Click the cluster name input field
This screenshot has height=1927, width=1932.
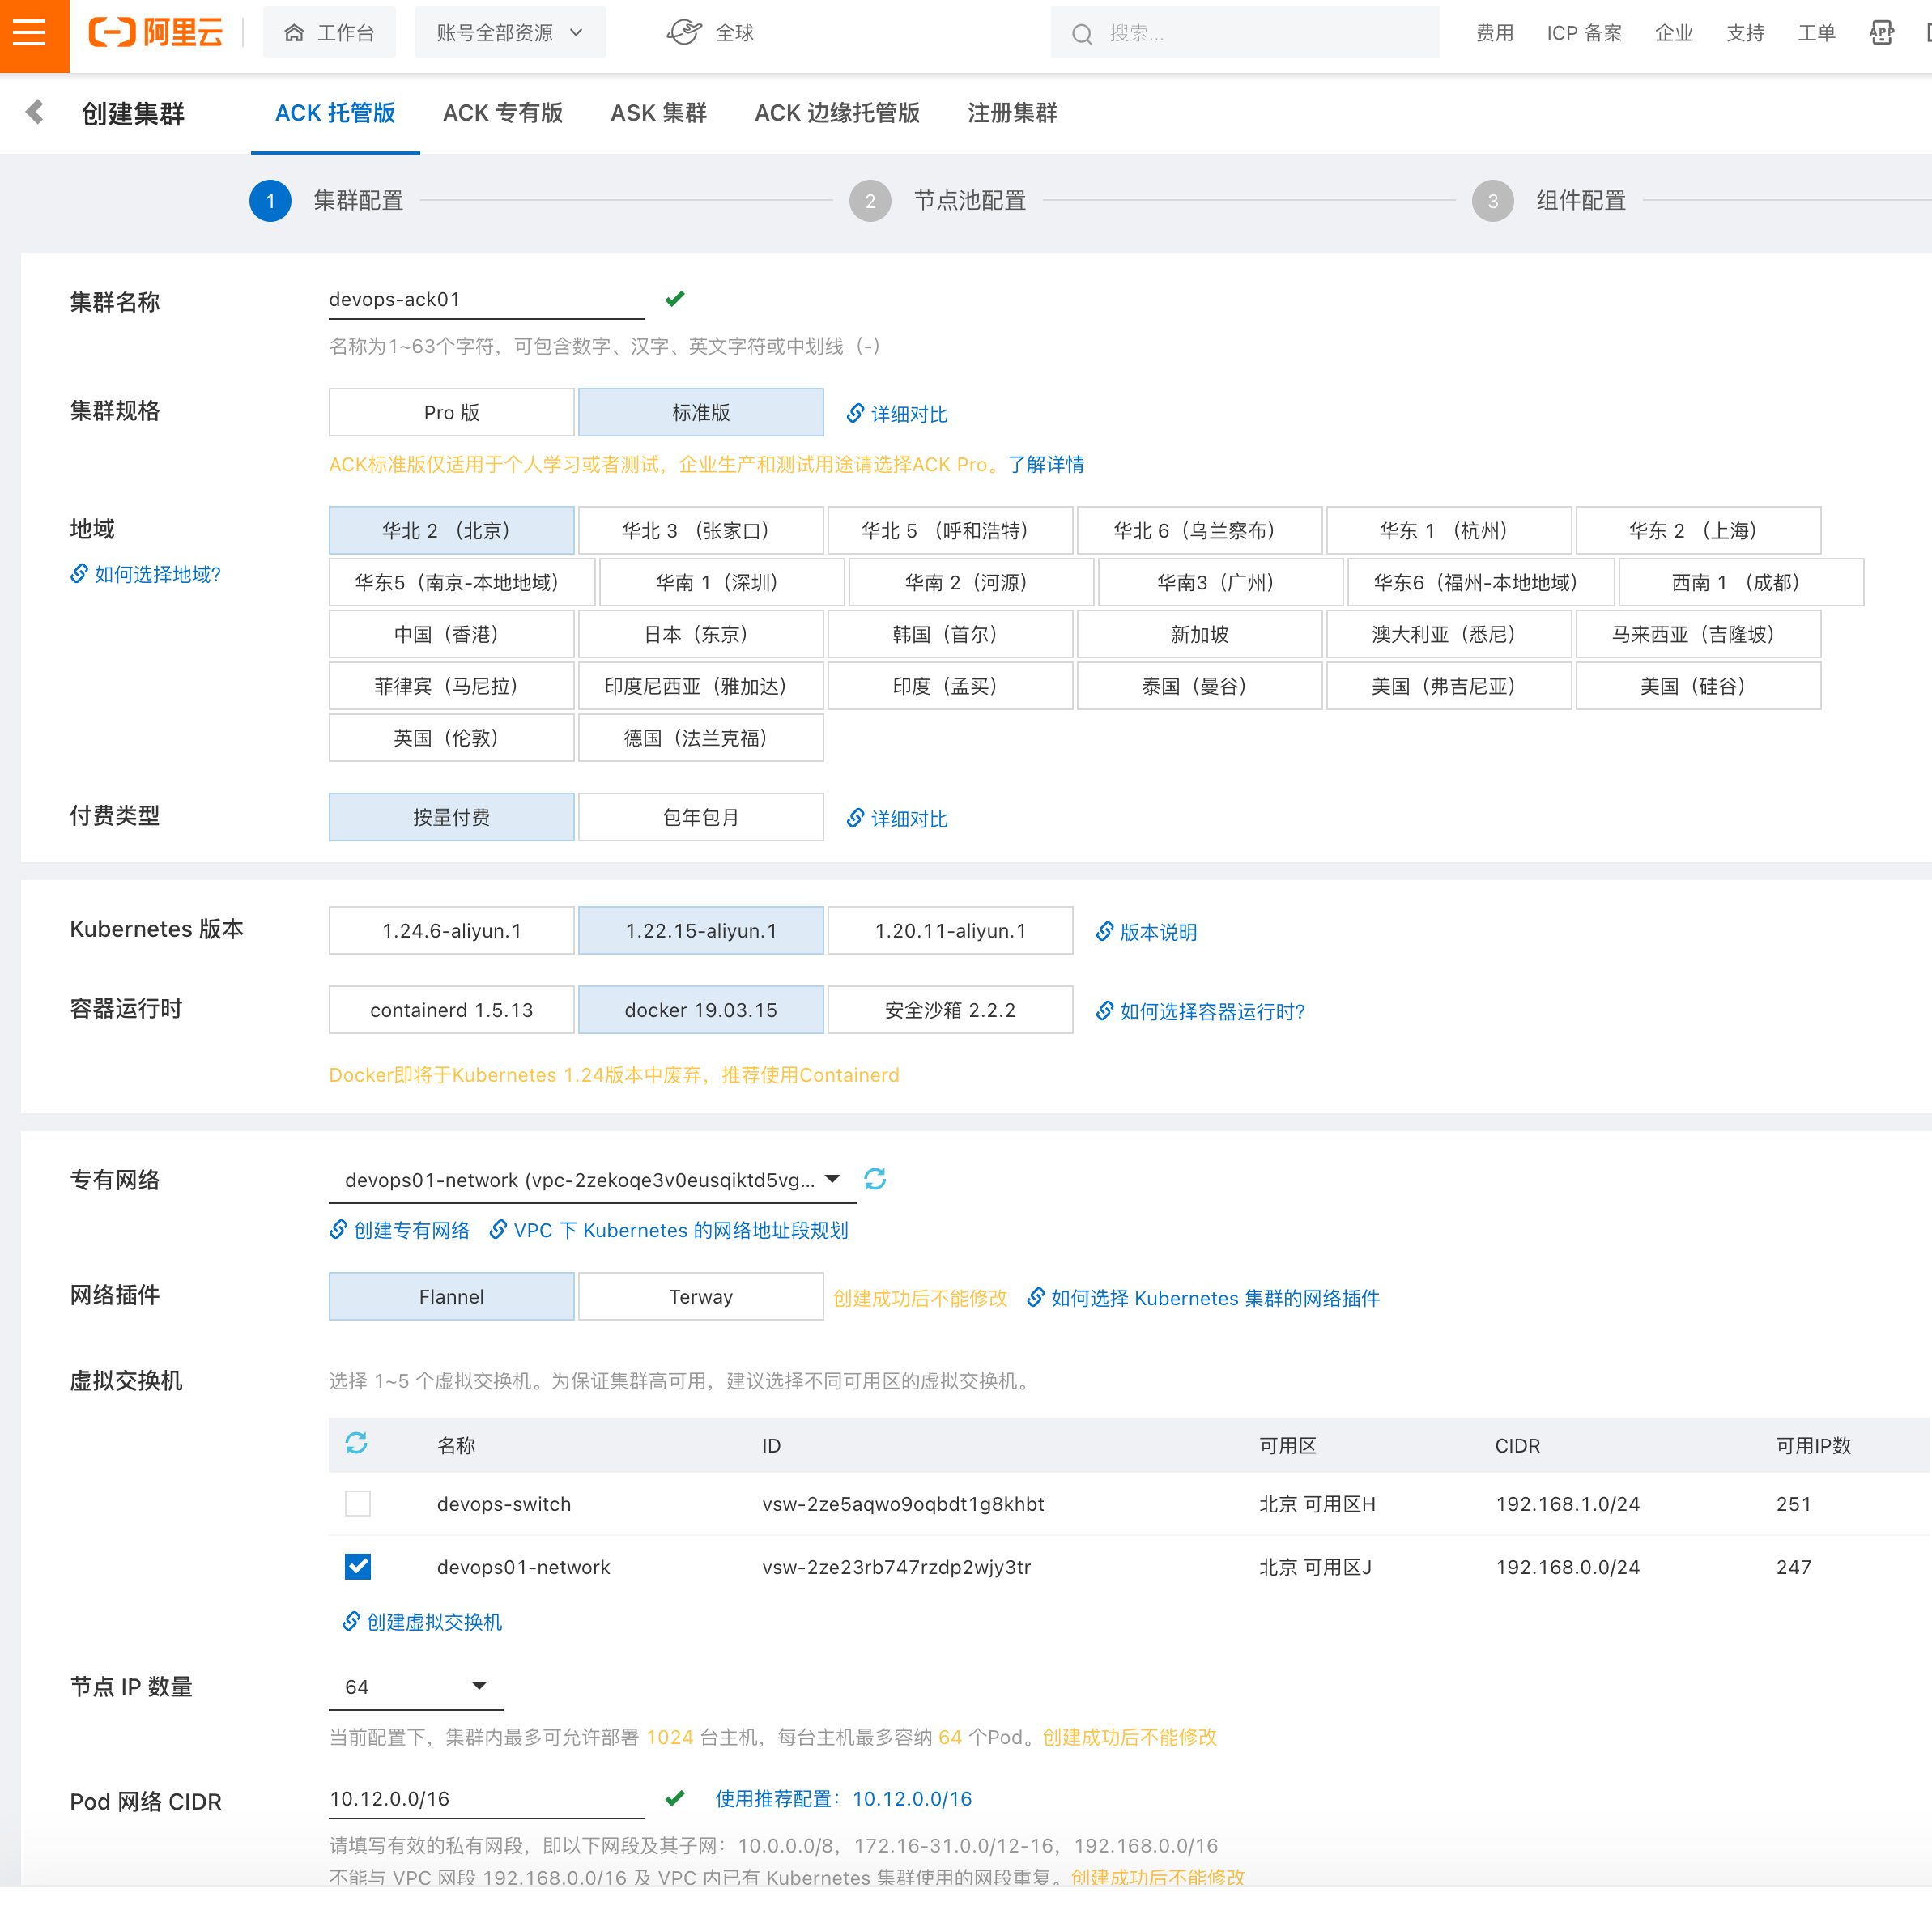pyautogui.click(x=485, y=299)
